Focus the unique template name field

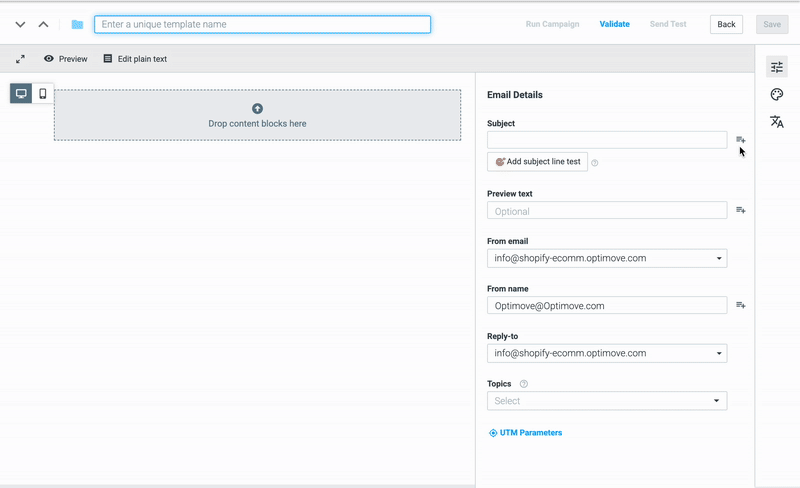pyautogui.click(x=262, y=25)
